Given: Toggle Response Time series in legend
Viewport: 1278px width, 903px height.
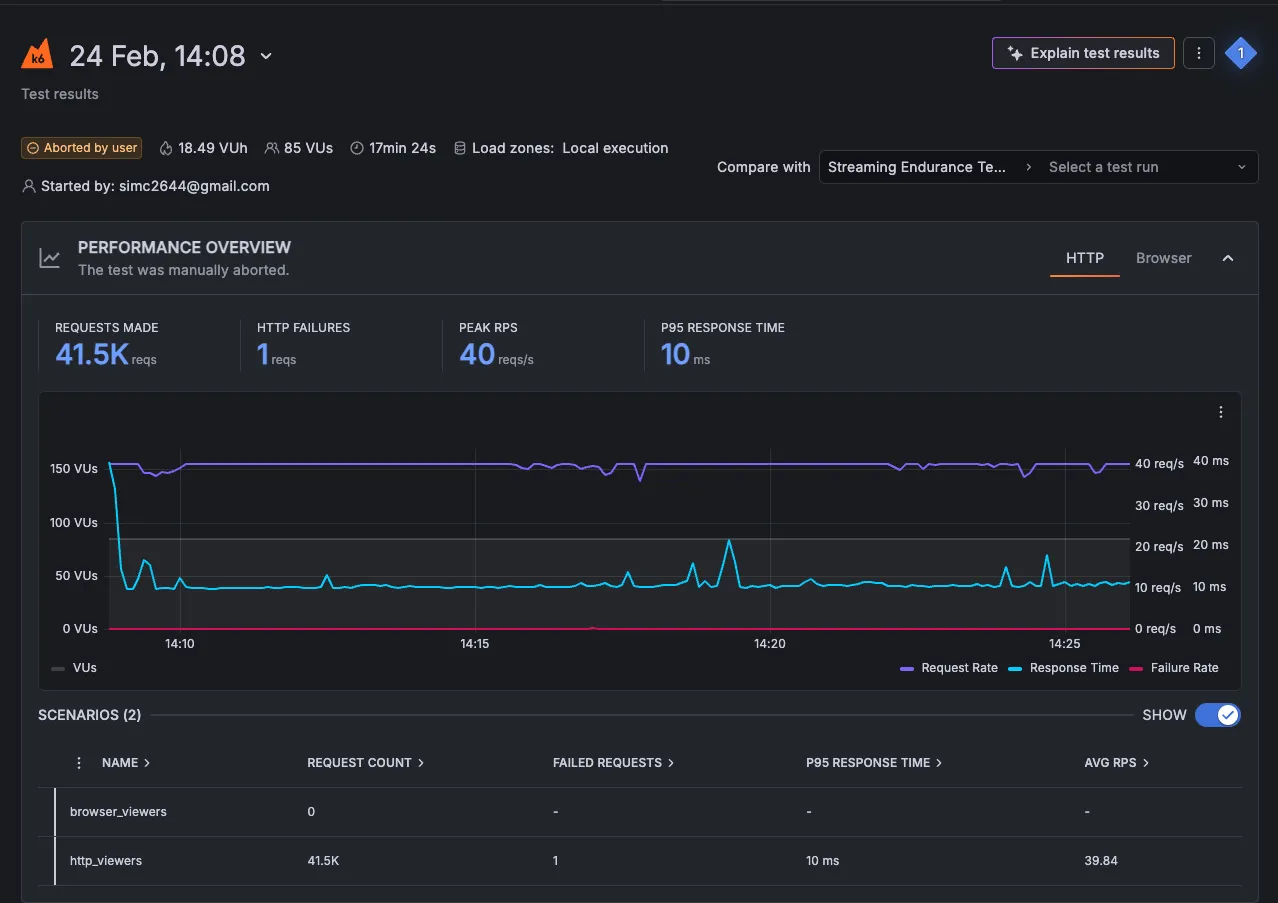Looking at the screenshot, I should 1073,668.
